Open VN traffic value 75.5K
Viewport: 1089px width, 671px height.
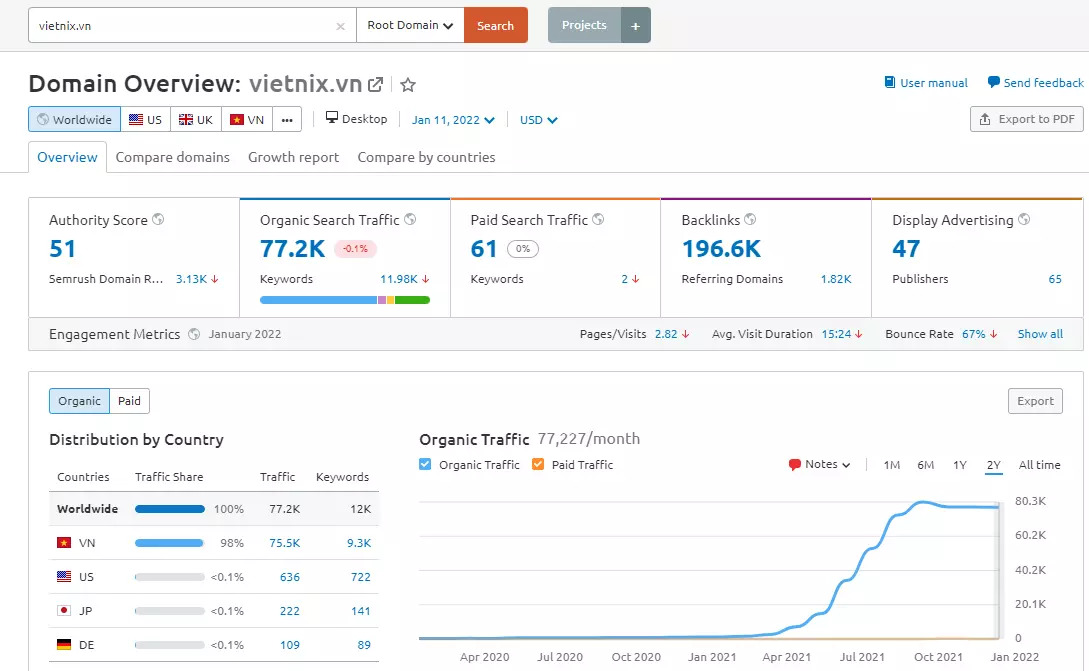tap(285, 542)
